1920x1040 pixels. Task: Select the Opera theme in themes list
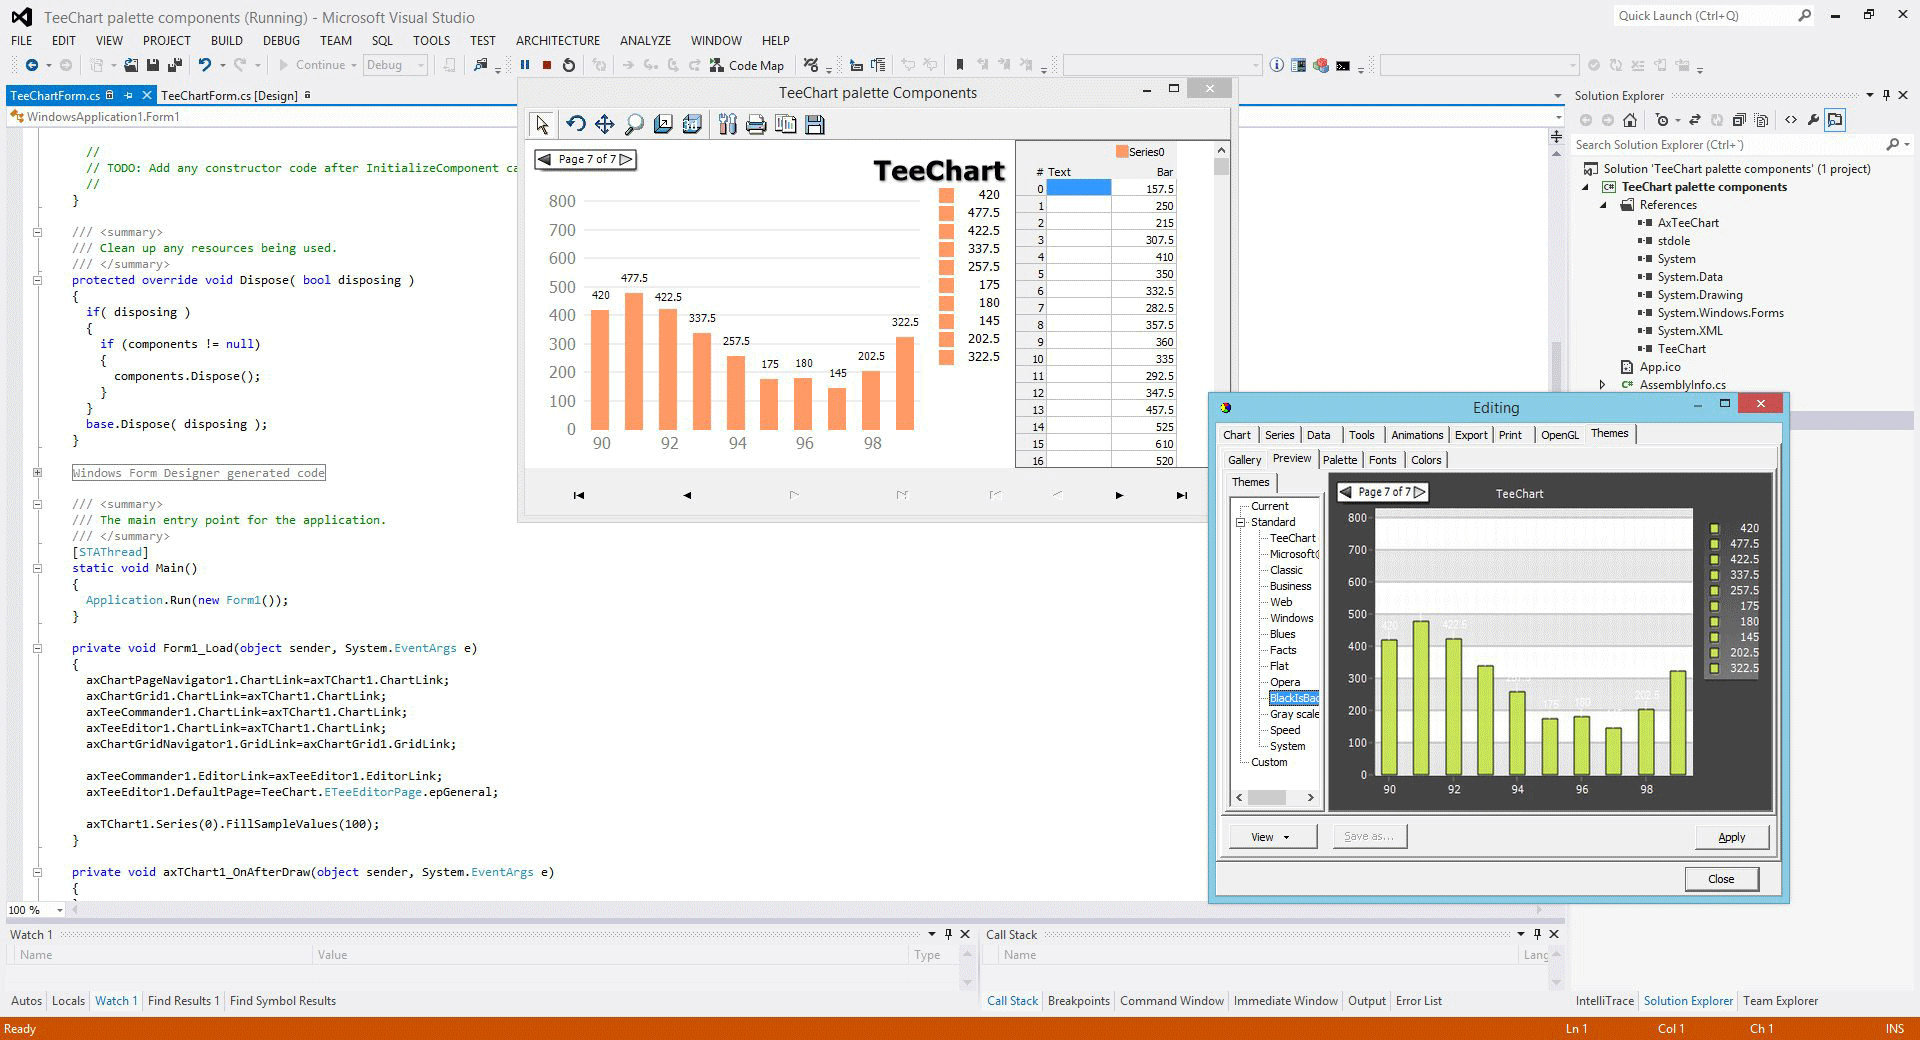click(1285, 682)
